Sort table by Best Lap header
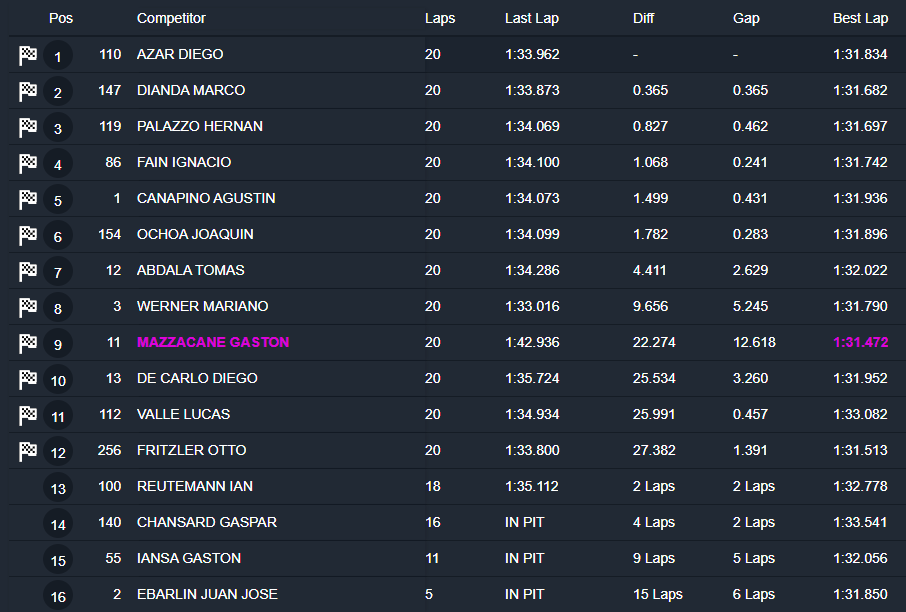The image size is (906, 612). (860, 19)
